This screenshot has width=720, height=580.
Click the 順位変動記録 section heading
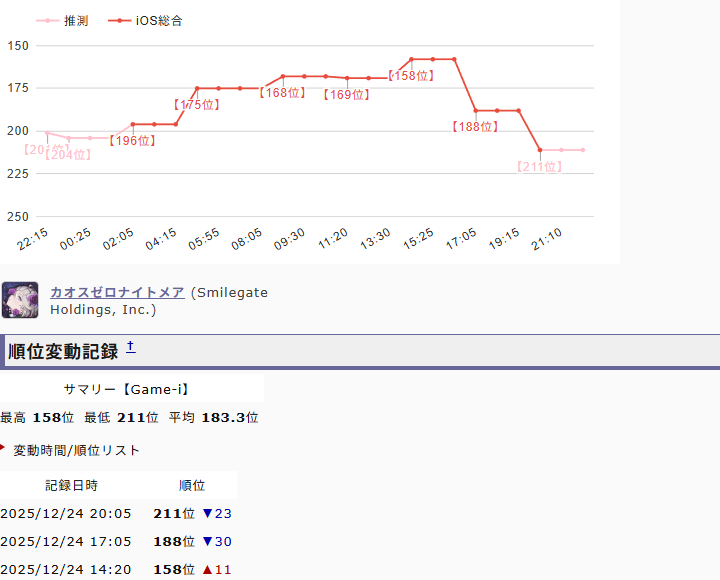coord(63,351)
